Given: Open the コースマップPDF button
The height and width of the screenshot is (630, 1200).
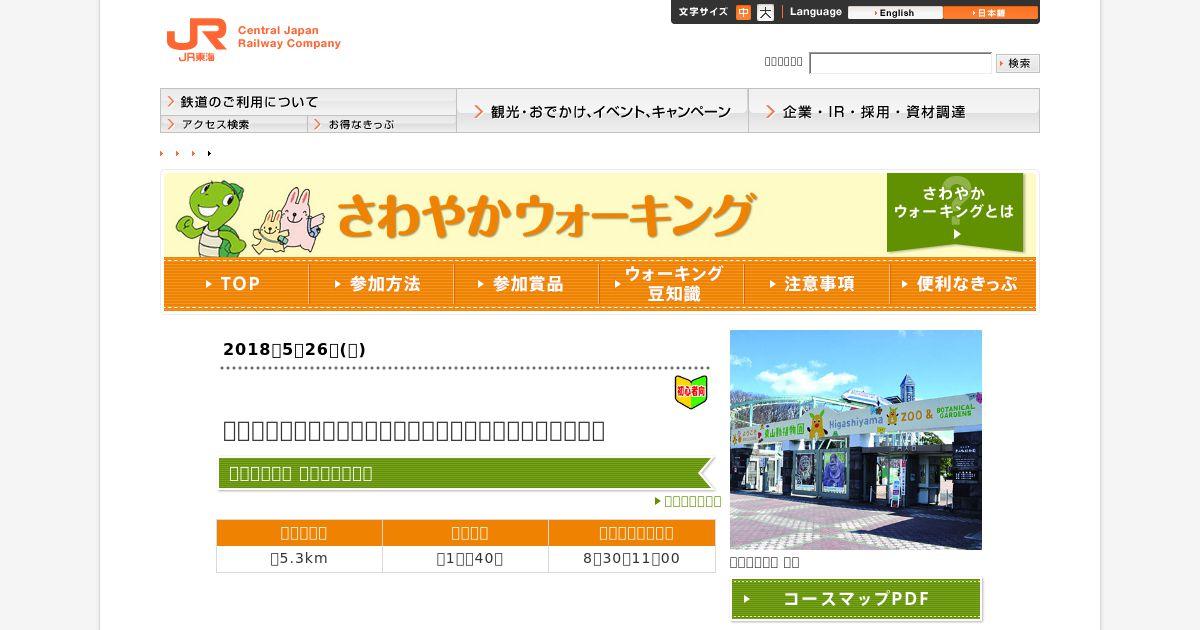Looking at the screenshot, I should coord(856,599).
